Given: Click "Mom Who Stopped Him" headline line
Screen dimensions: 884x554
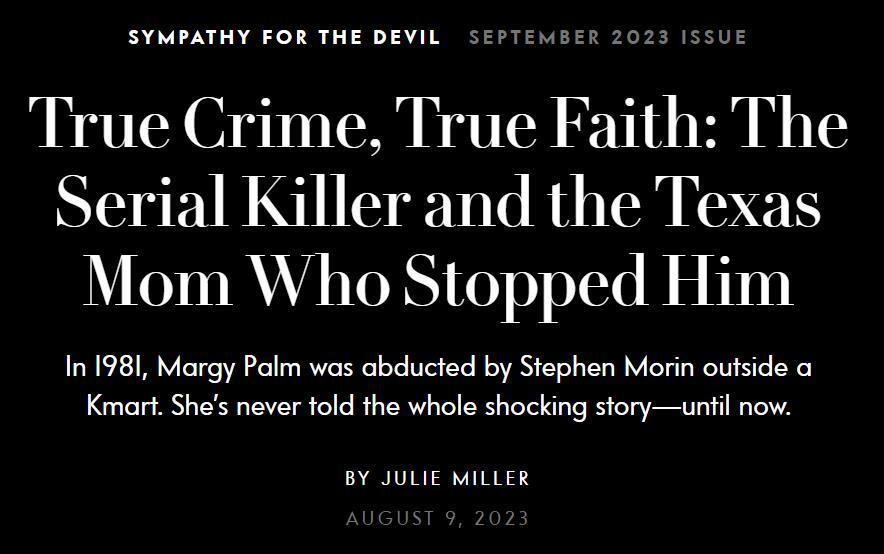Looking at the screenshot, I should point(439,281).
